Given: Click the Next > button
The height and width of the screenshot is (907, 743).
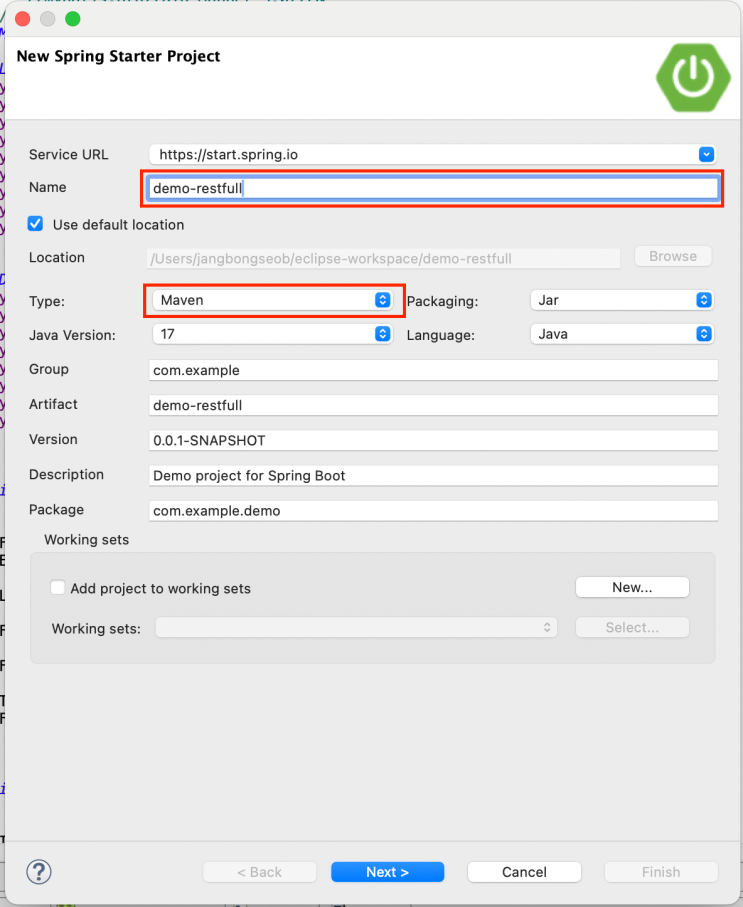Looking at the screenshot, I should [x=388, y=872].
